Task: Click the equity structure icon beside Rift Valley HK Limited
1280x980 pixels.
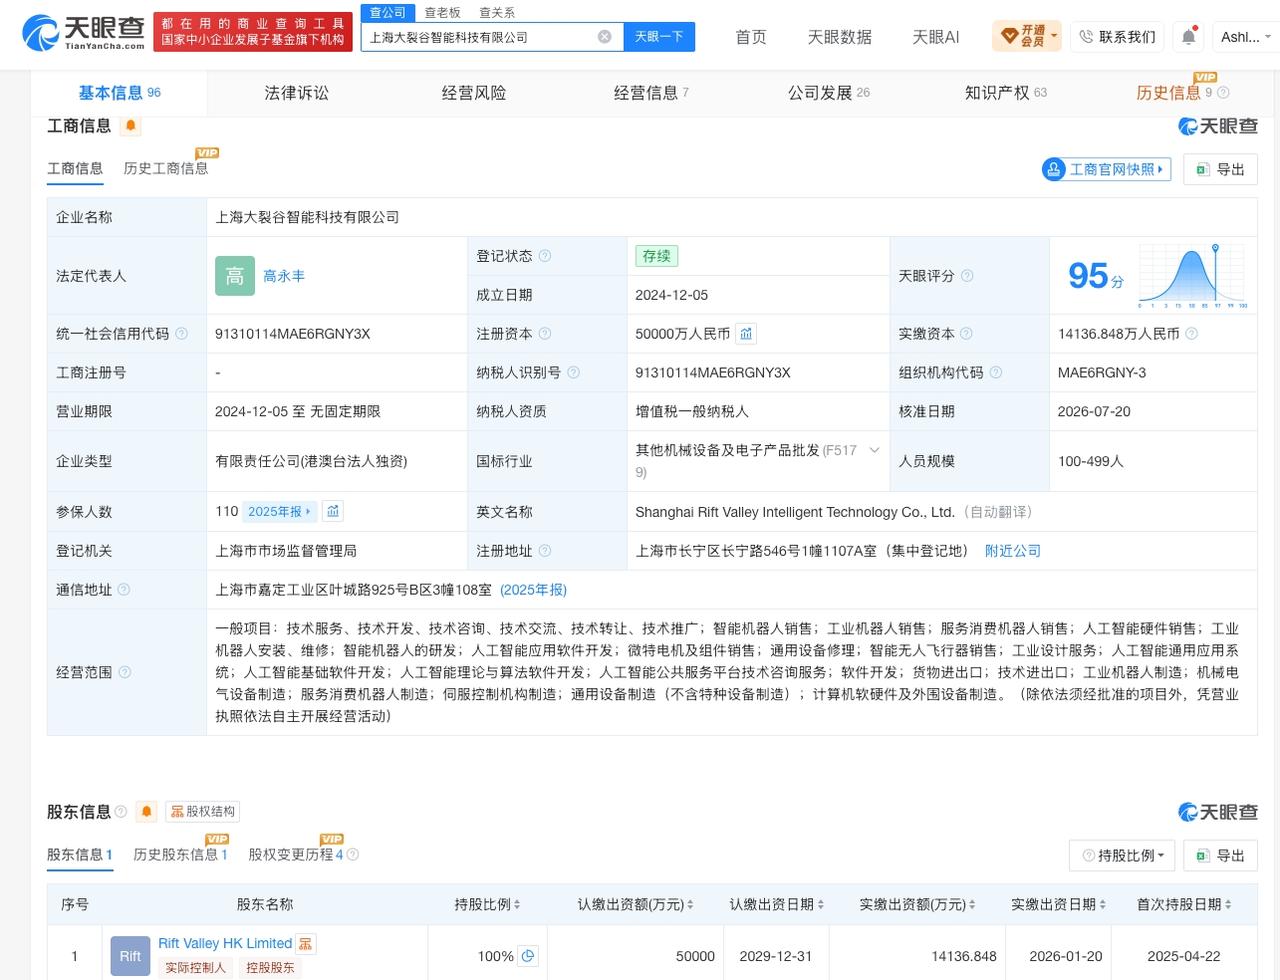Action: point(306,944)
